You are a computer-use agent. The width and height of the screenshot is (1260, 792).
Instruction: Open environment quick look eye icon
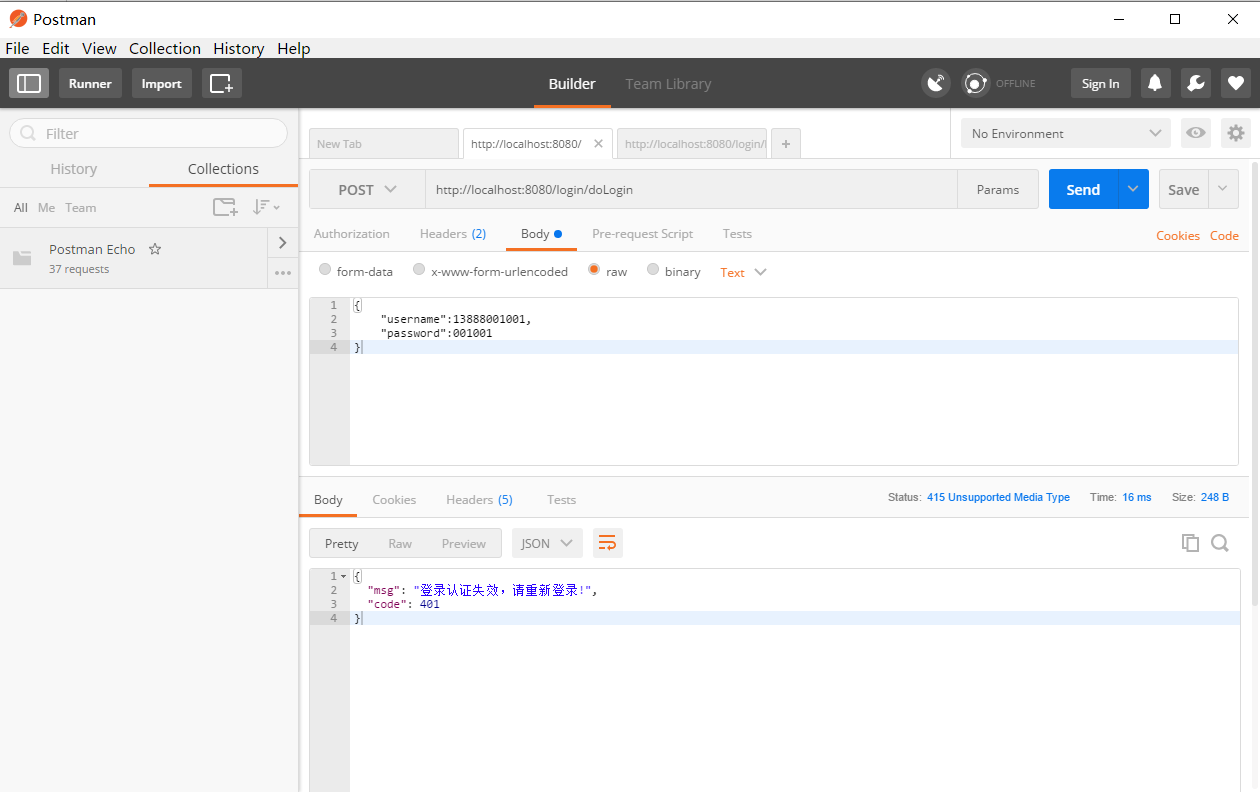pyautogui.click(x=1196, y=133)
